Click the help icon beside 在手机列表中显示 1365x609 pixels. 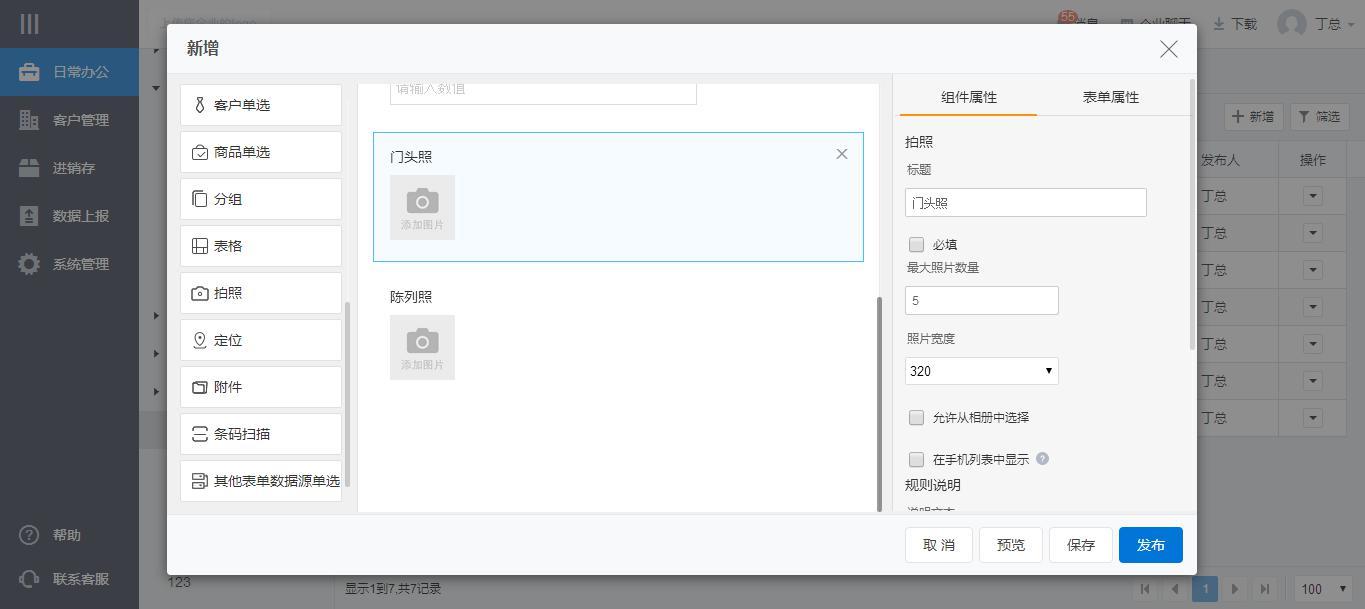point(1042,459)
